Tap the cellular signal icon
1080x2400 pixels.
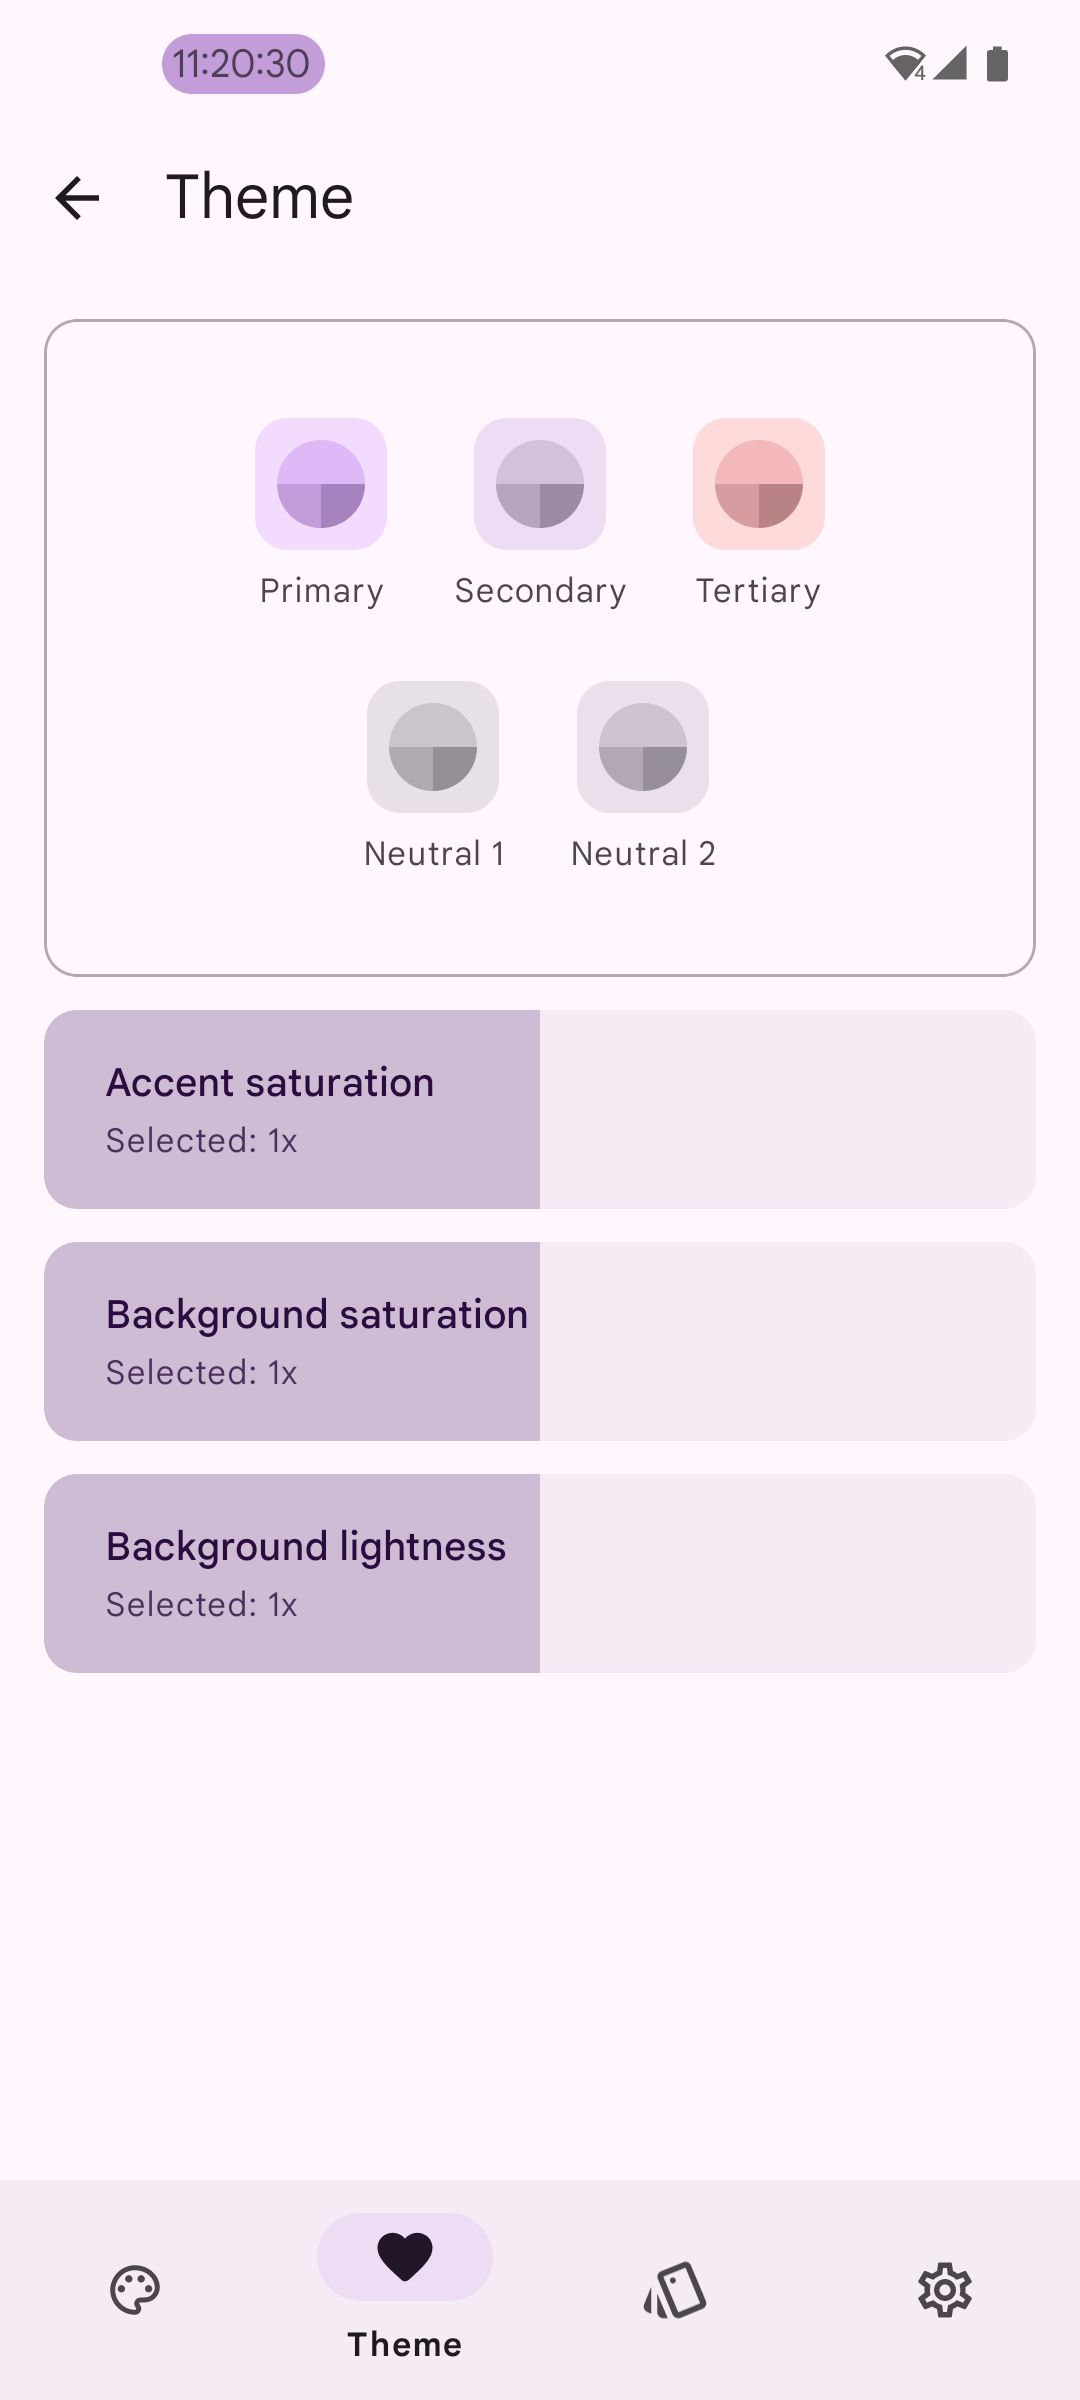click(951, 64)
